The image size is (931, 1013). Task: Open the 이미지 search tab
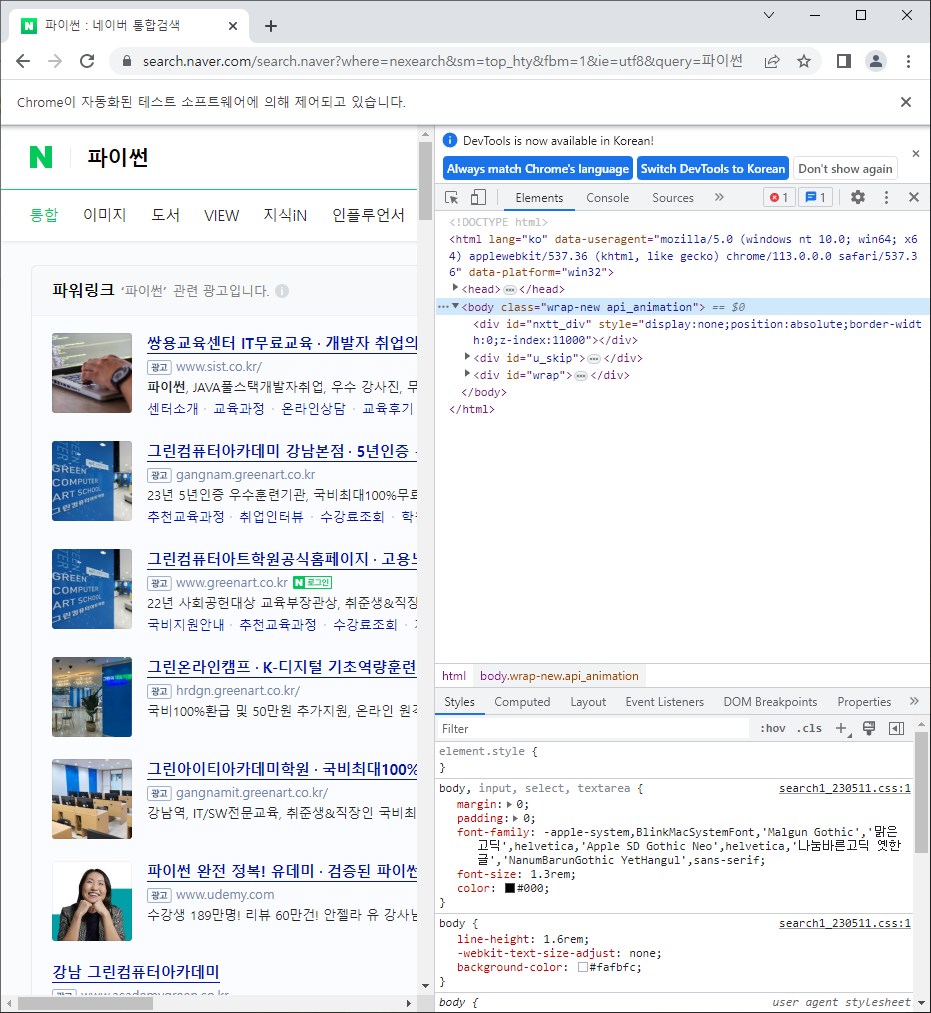tap(105, 215)
